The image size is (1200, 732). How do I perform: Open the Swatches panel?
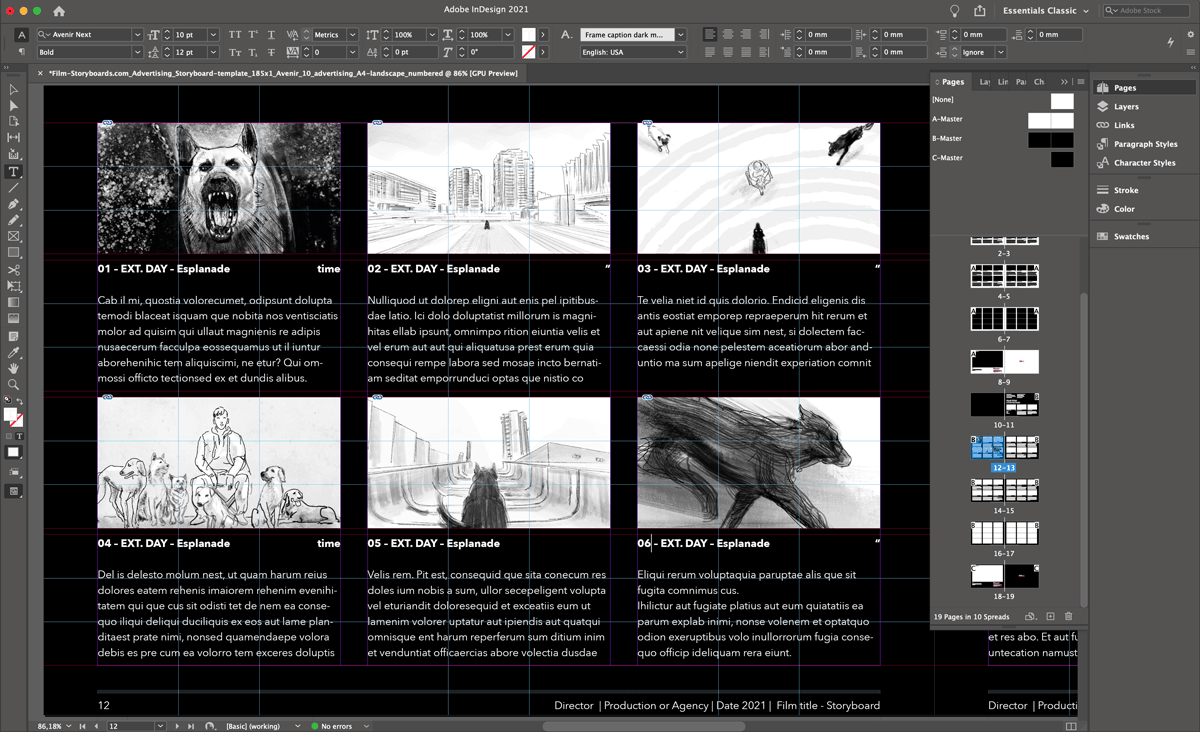(x=1131, y=236)
